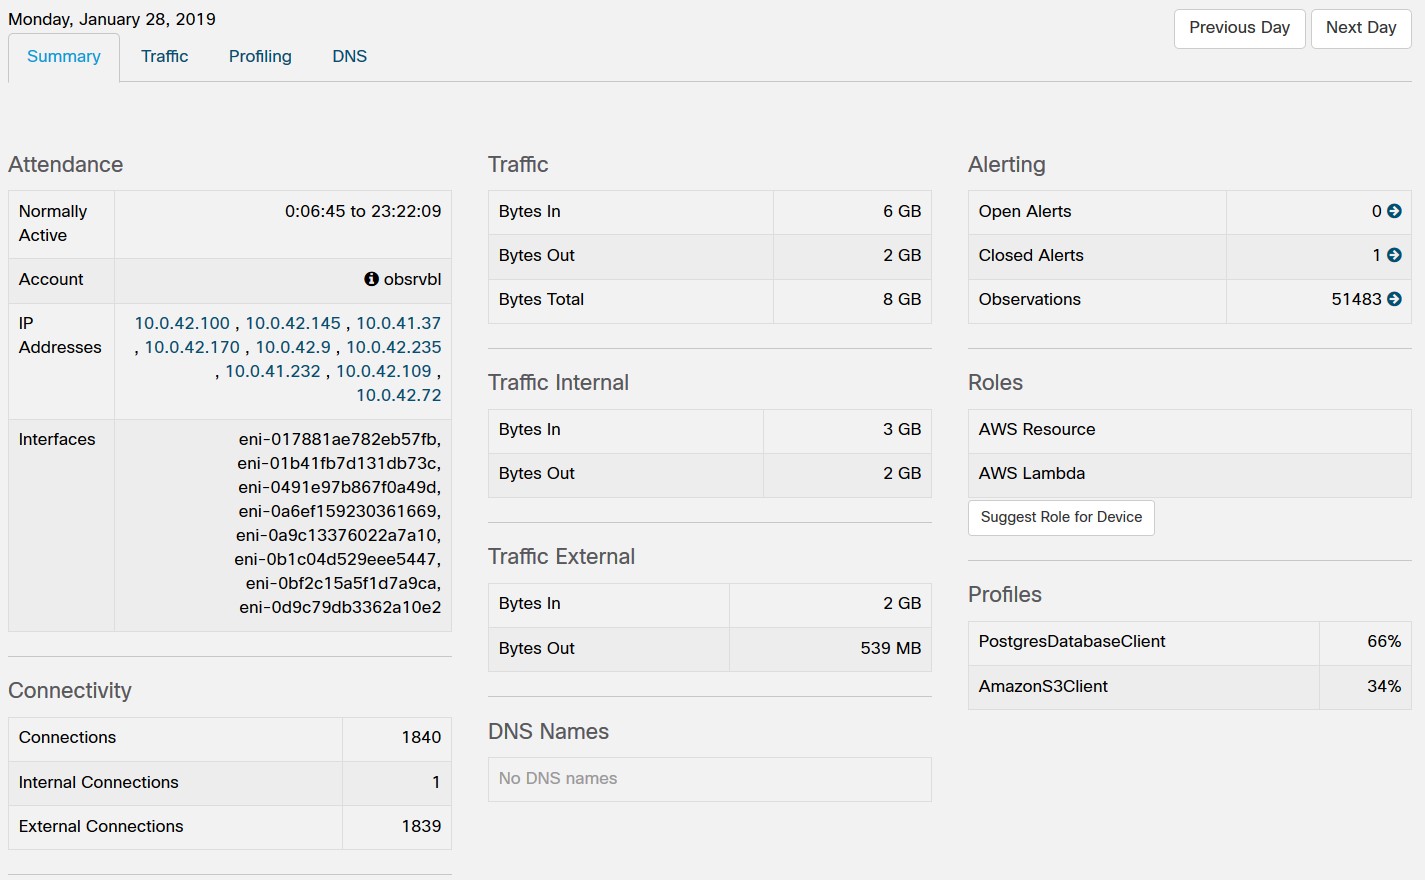Click the info icon beside obsrvbl account

(371, 279)
